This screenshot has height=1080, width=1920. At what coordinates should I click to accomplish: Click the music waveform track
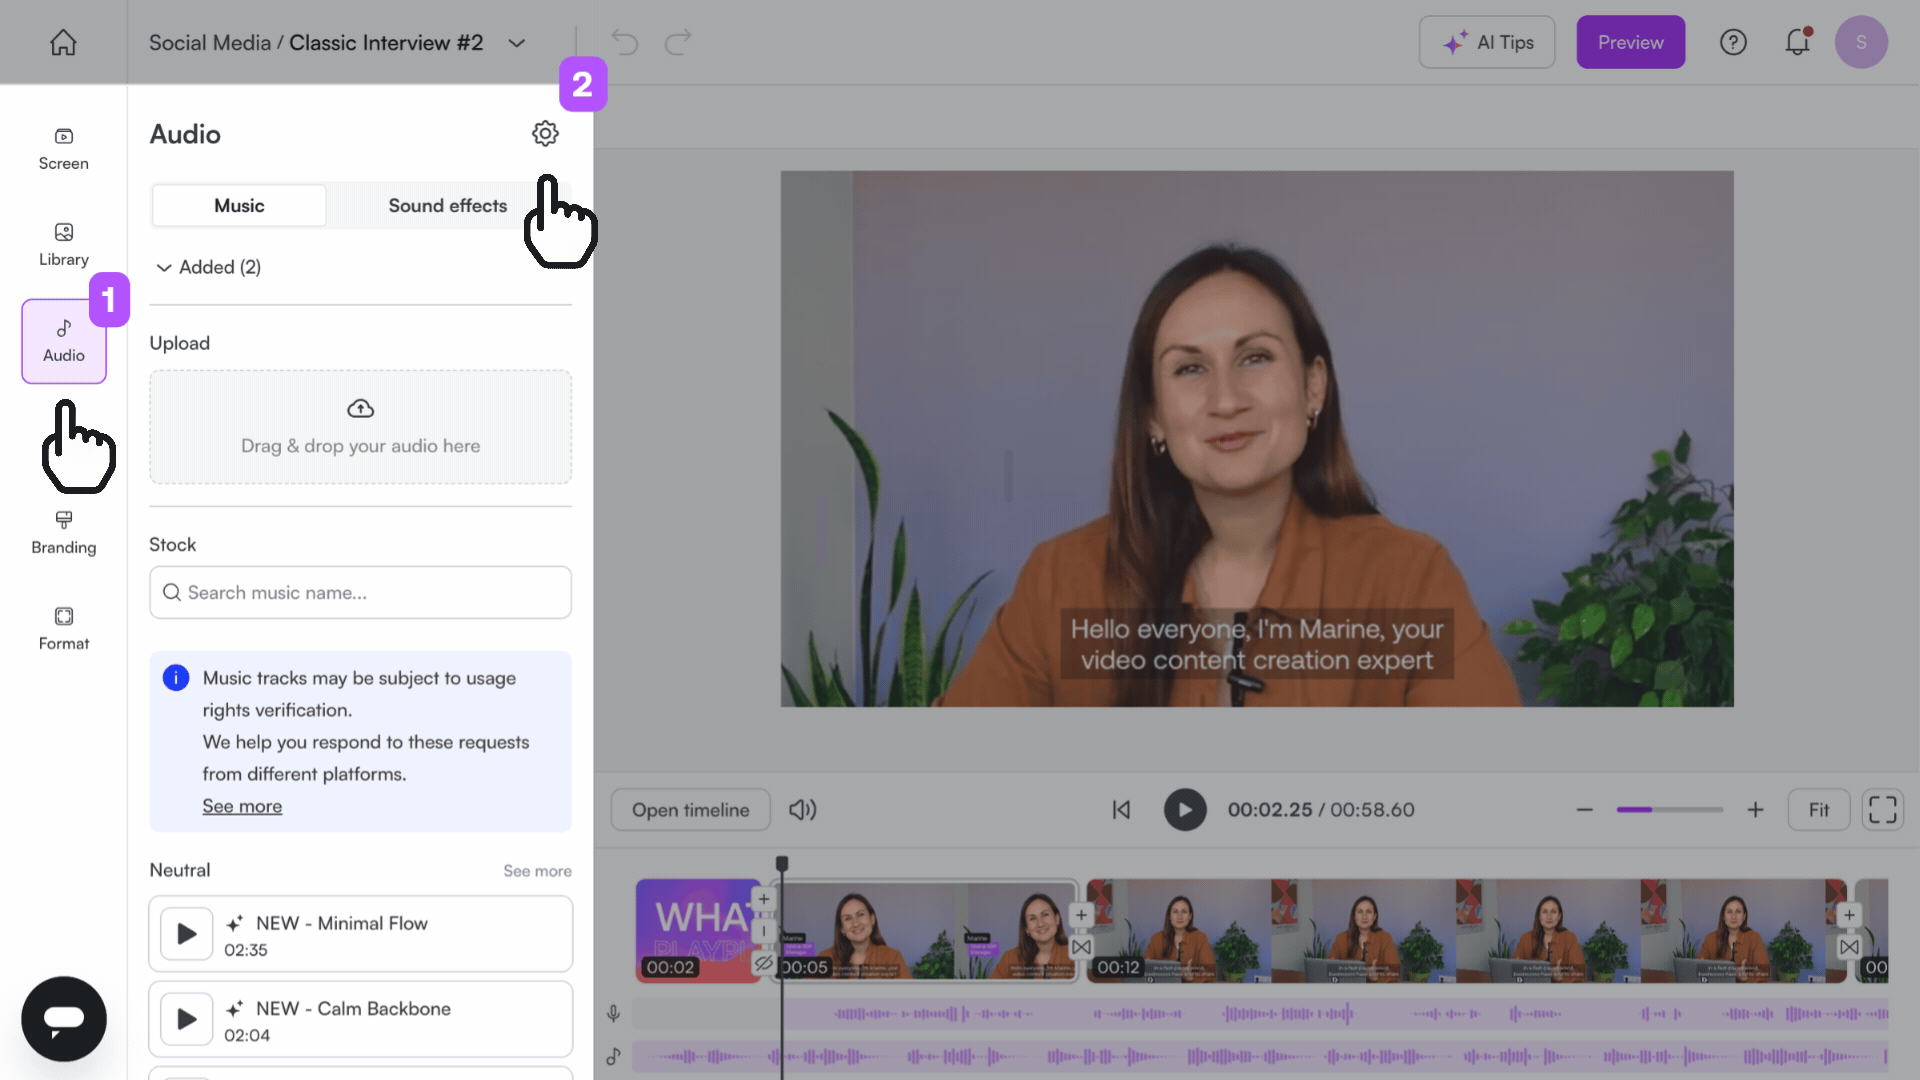coord(1260,1056)
